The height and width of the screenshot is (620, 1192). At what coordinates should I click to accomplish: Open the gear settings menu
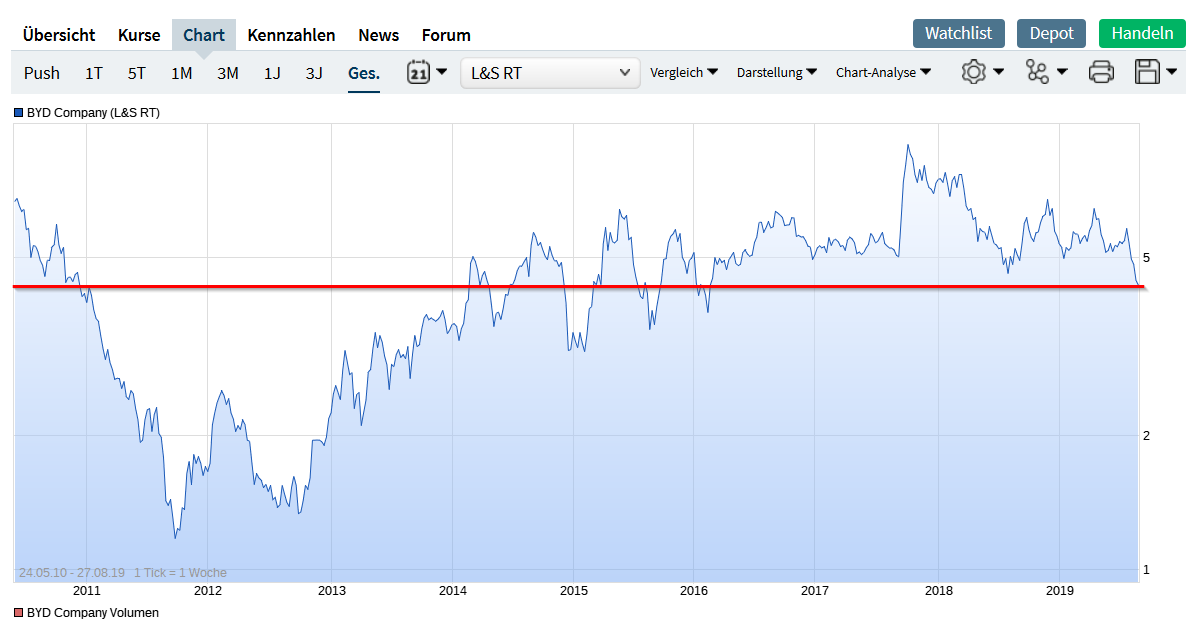pyautogui.click(x=982, y=72)
